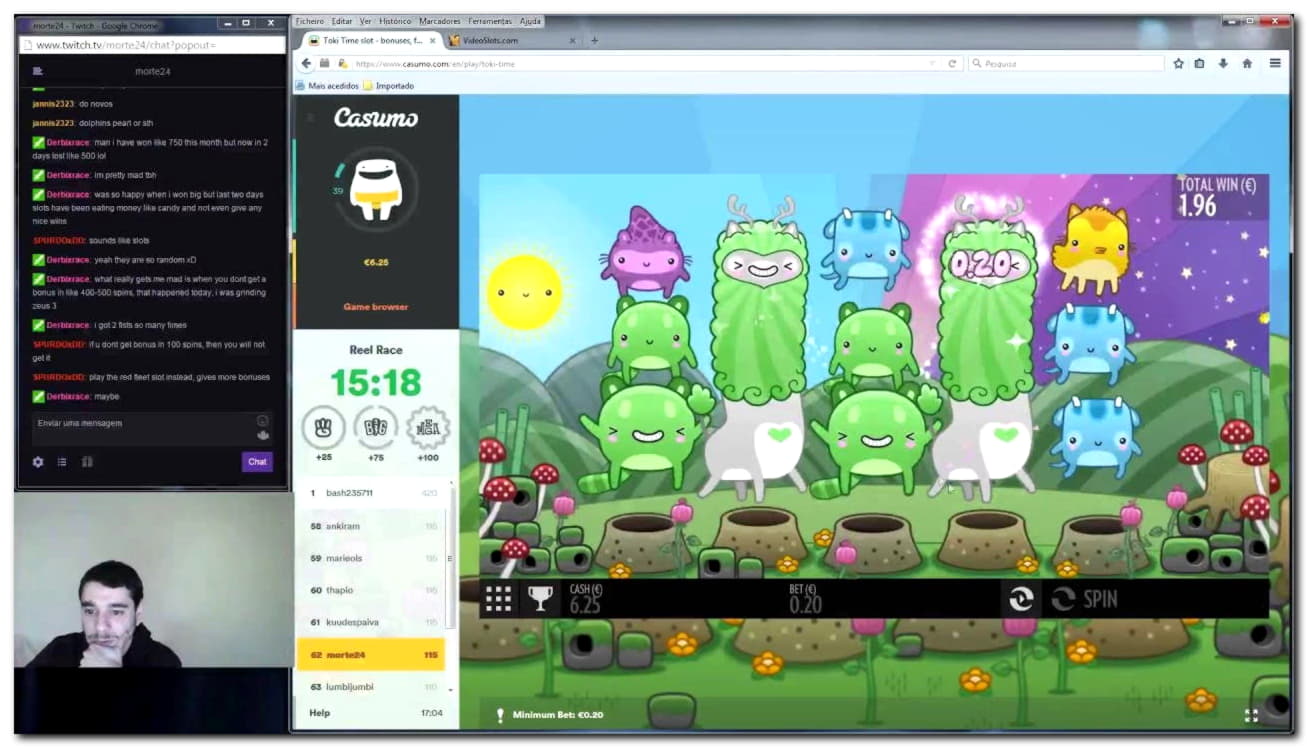The image size is (1308, 748).
Task: Enter fullscreen with the corner expand icon
Action: (1251, 715)
